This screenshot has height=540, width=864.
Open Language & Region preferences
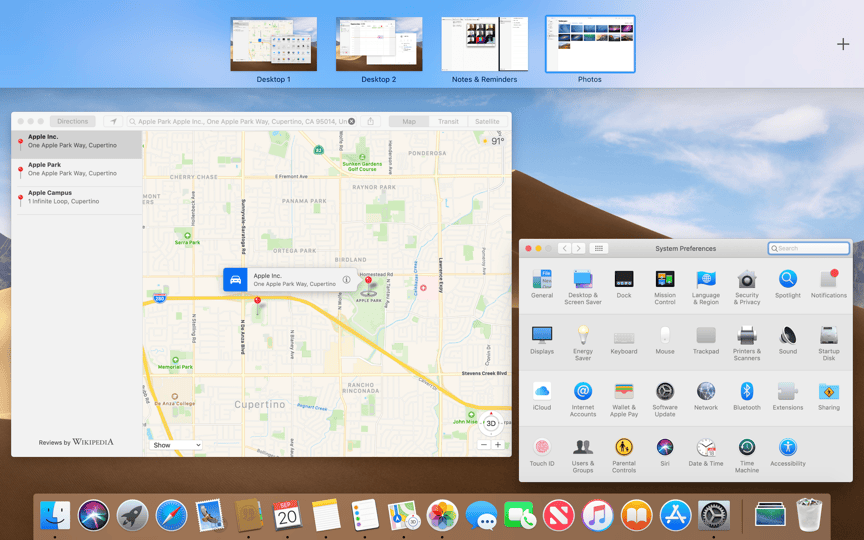706,287
